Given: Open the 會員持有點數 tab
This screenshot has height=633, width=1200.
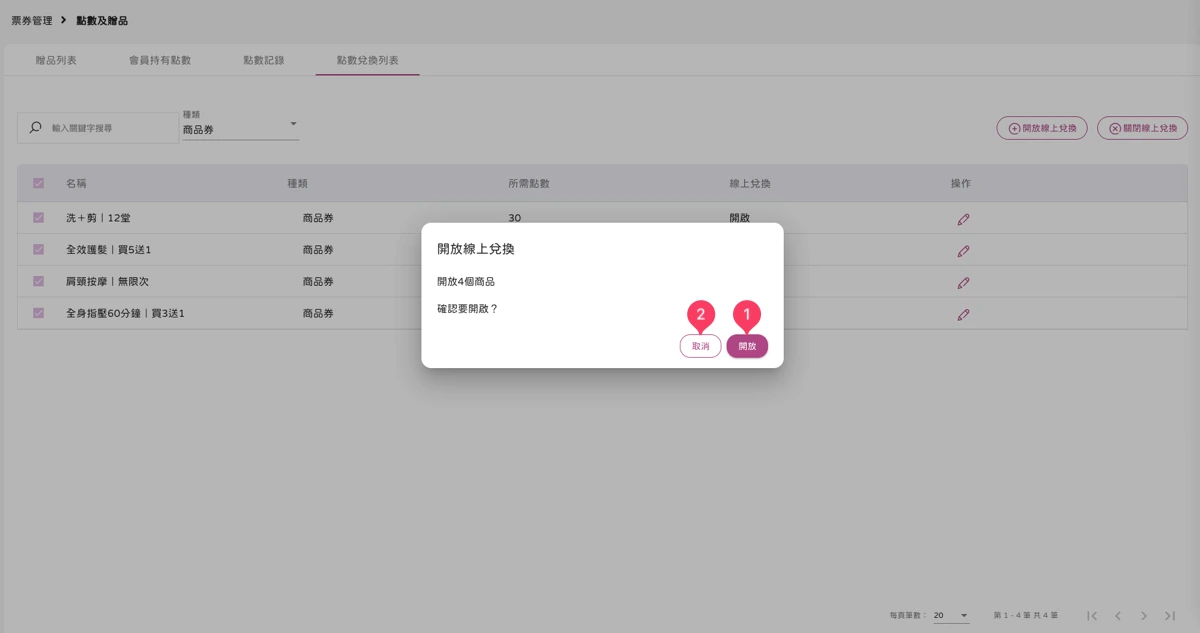Looking at the screenshot, I should [160, 60].
